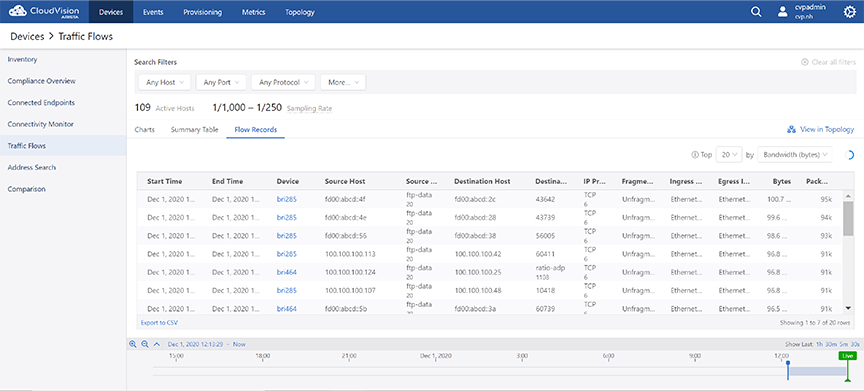Sort by the Bytes column header
This screenshot has width=864, height=391.
781,181
